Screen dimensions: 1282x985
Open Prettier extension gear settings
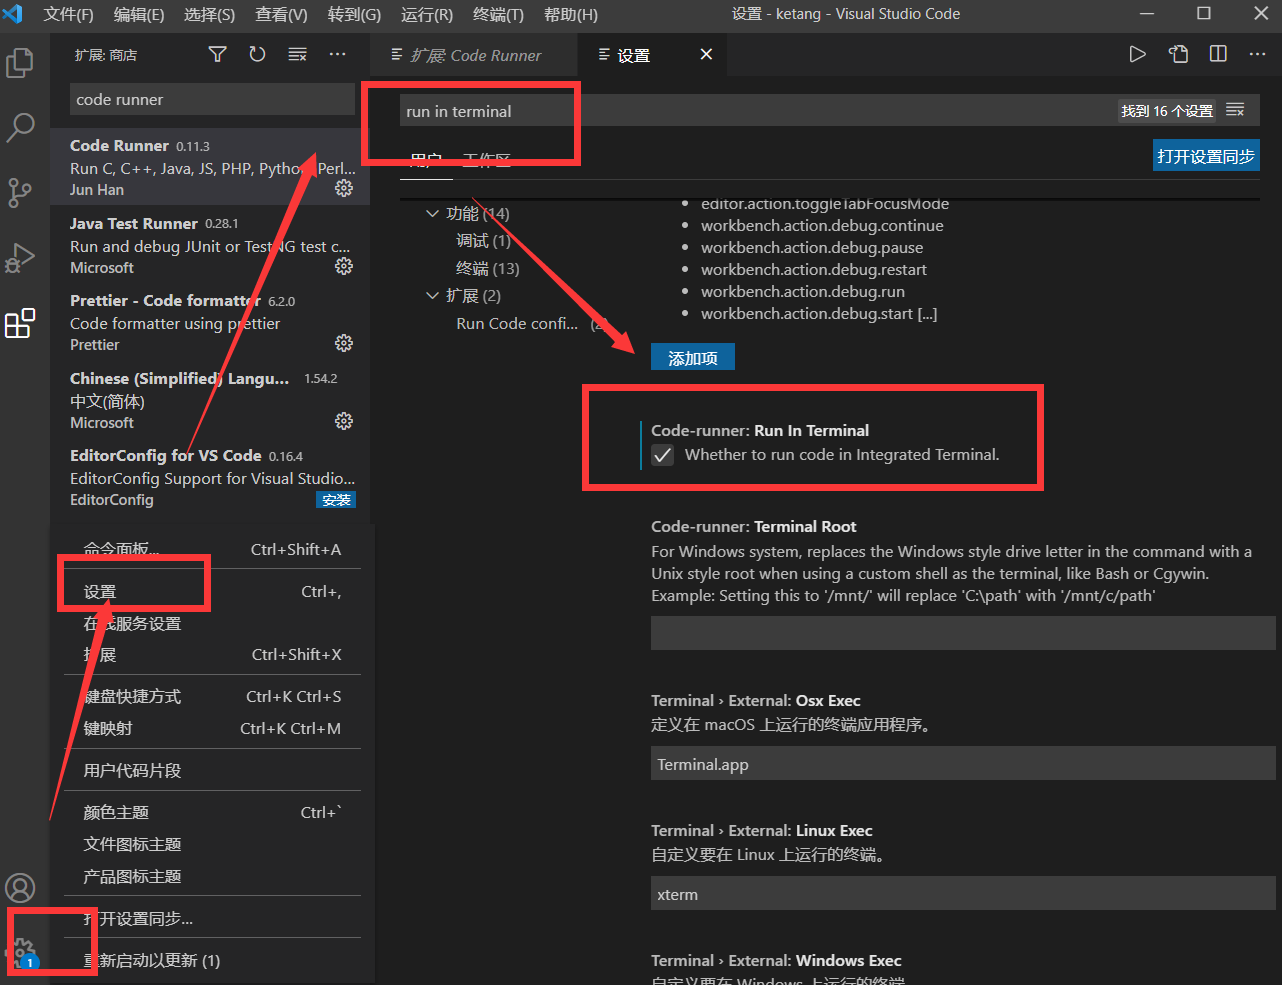344,343
